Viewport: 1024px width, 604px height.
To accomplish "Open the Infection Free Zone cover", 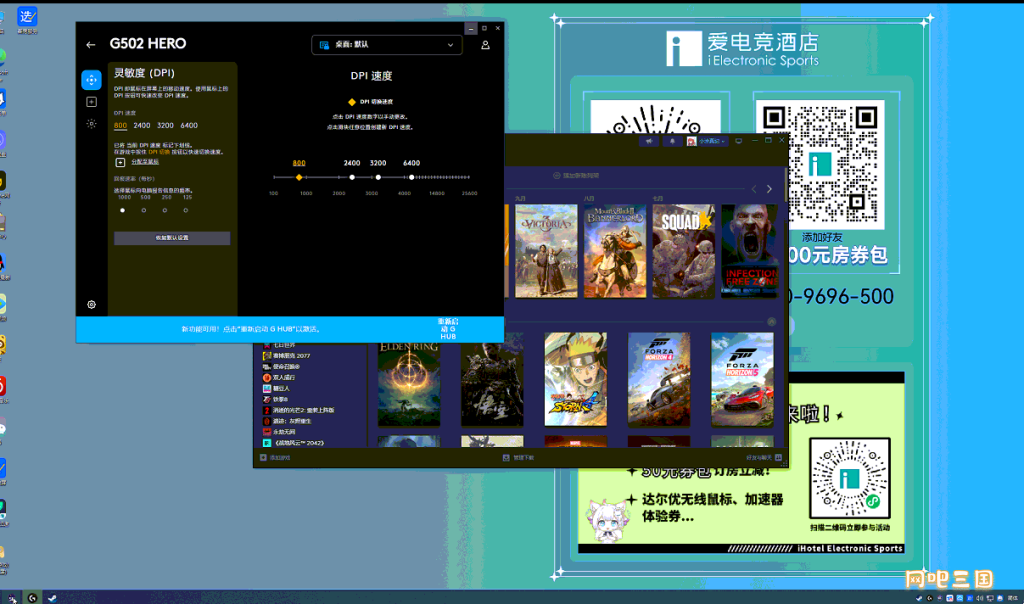I will 750,251.
